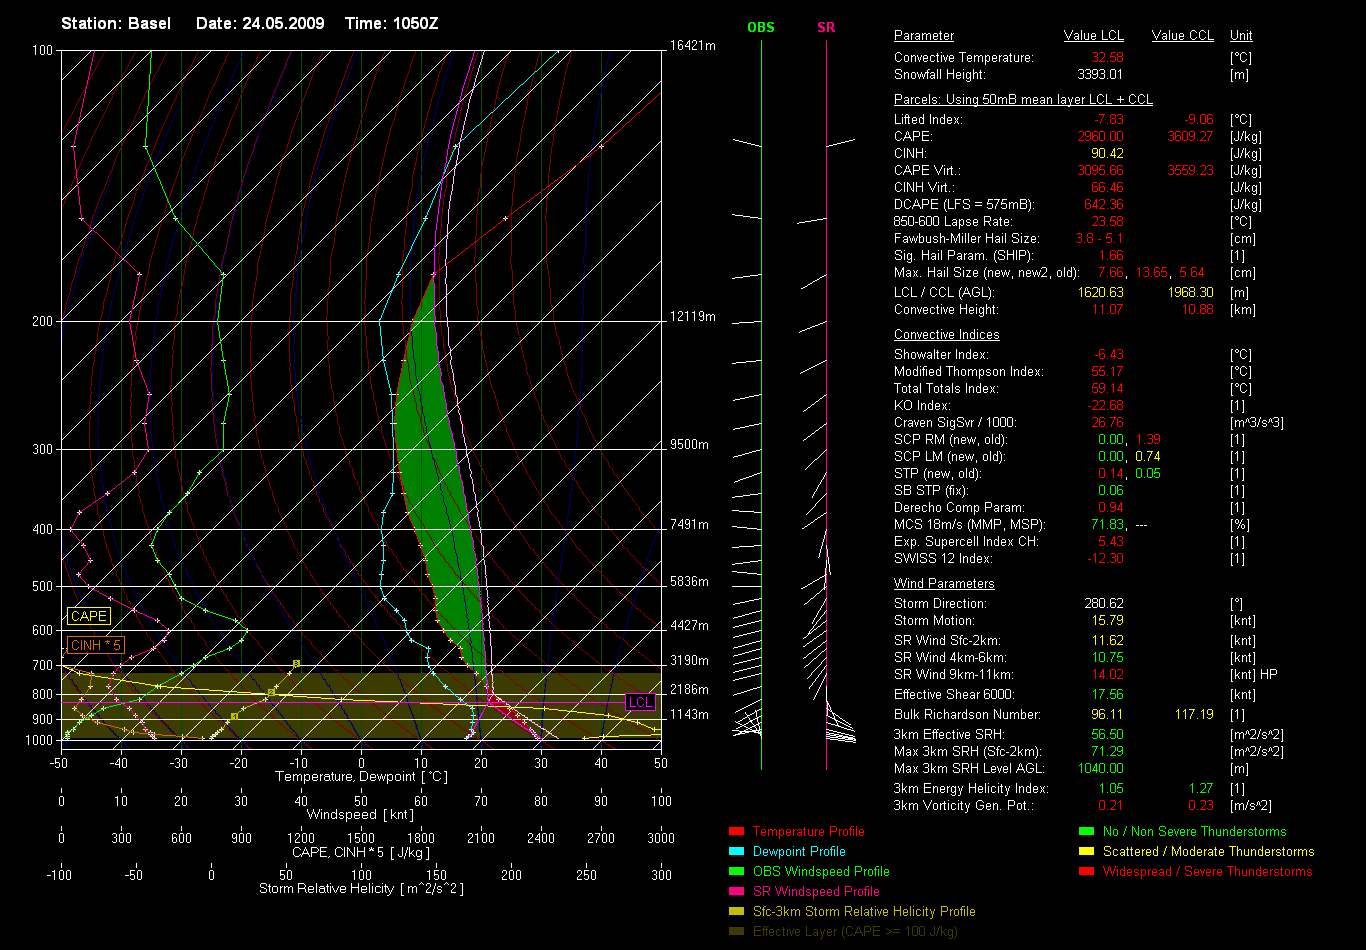
Task: Click the Widespread / Severe Thunderstorms legend text
Action: coord(1207,871)
